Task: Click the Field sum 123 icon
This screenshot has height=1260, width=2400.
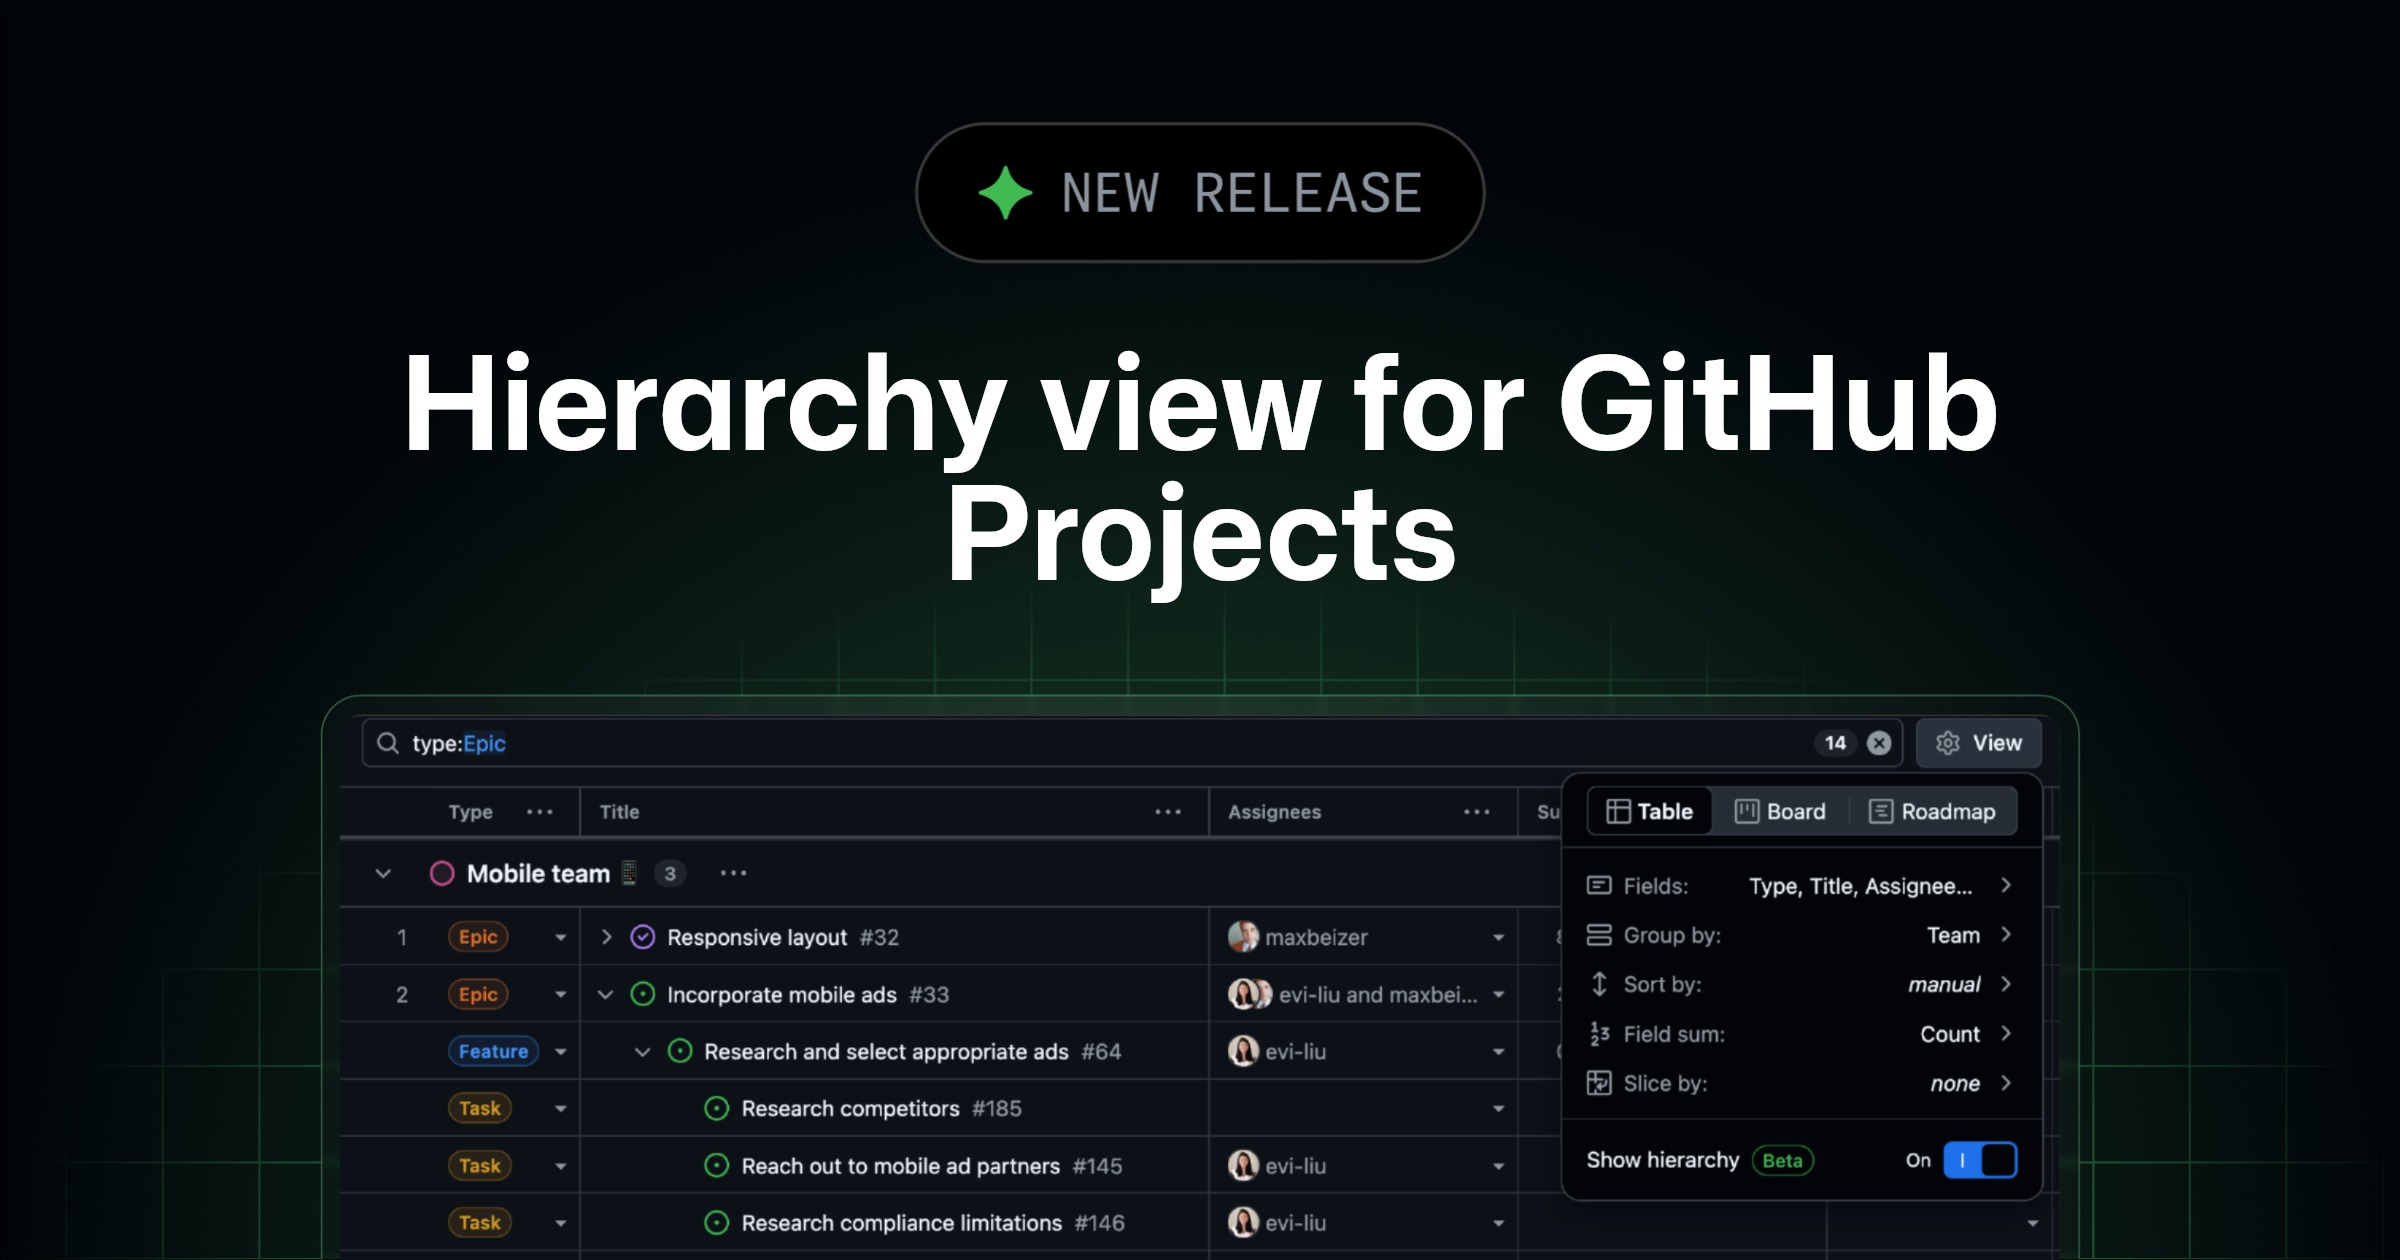Action: click(1600, 1034)
